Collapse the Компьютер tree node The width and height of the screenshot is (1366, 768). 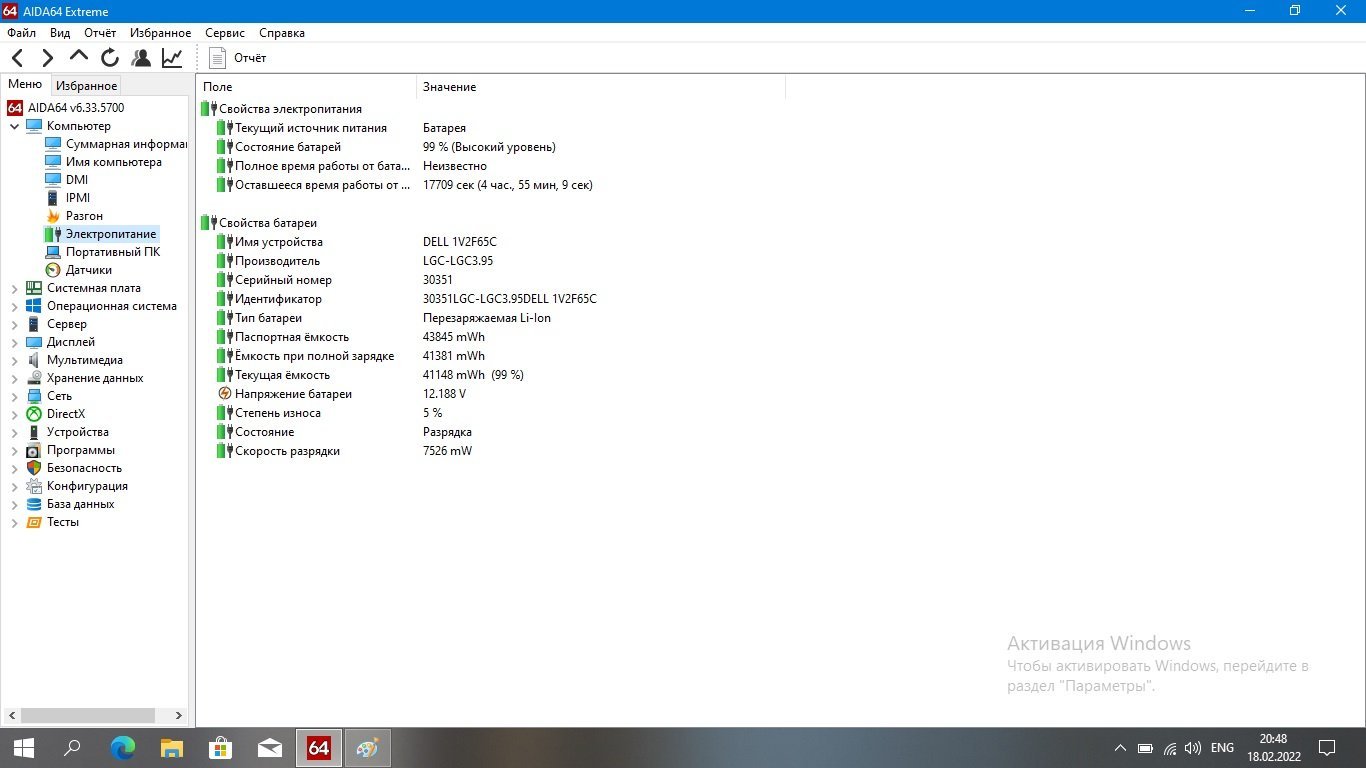click(14, 127)
